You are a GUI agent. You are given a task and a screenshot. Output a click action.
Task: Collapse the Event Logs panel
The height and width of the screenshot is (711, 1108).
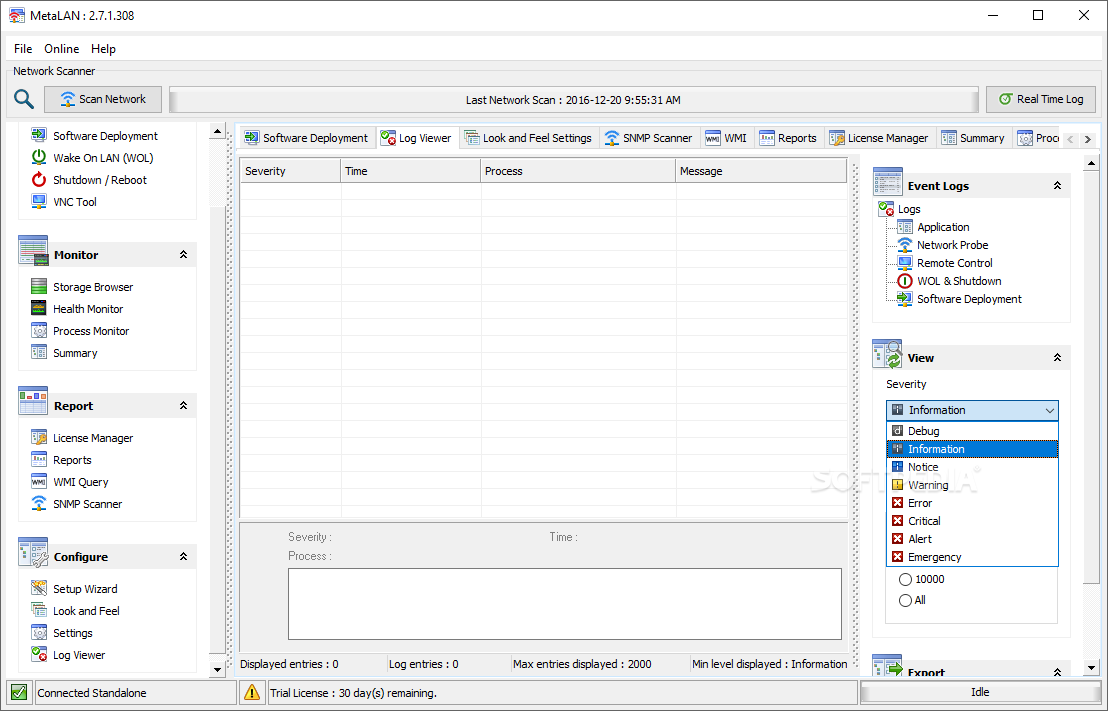point(1057,186)
